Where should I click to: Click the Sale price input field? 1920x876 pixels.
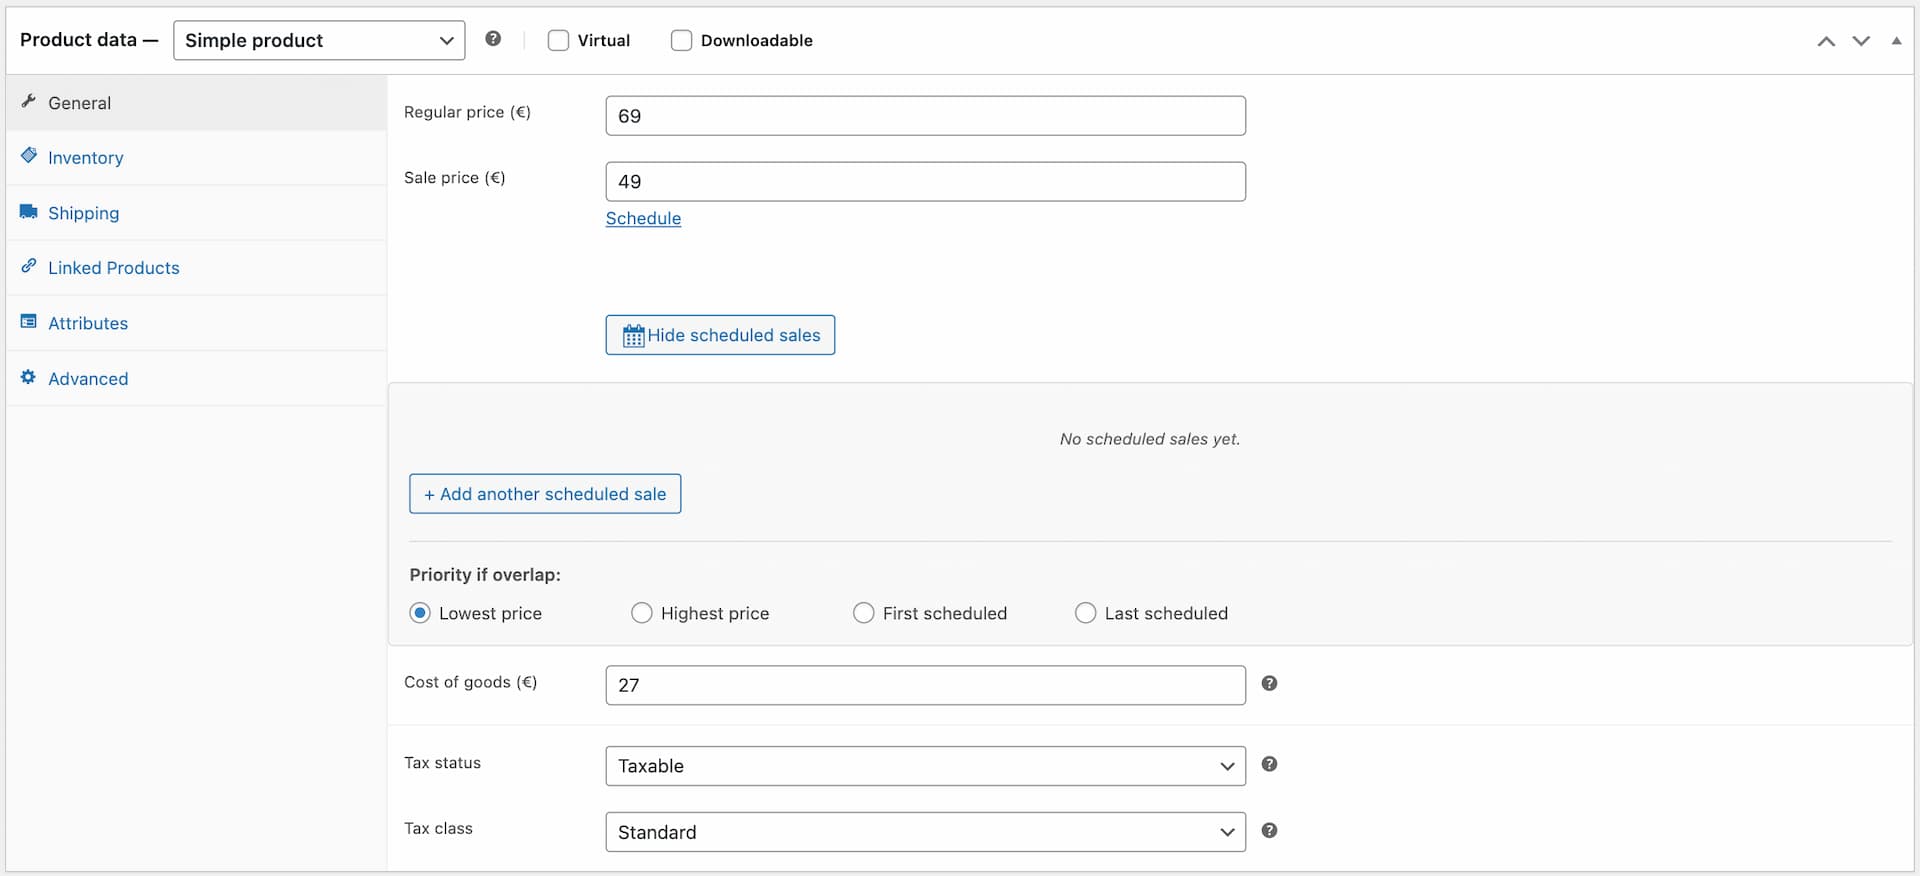[x=926, y=181]
